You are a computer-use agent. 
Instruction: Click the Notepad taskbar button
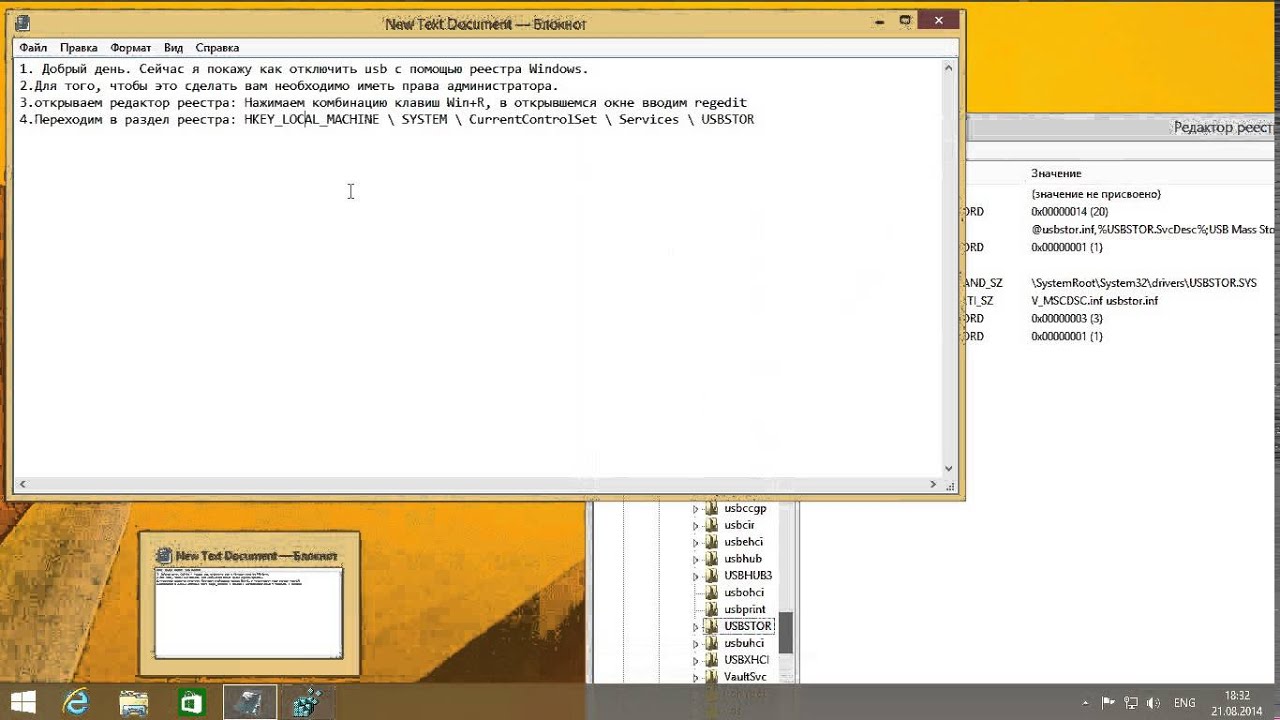pyautogui.click(x=249, y=702)
